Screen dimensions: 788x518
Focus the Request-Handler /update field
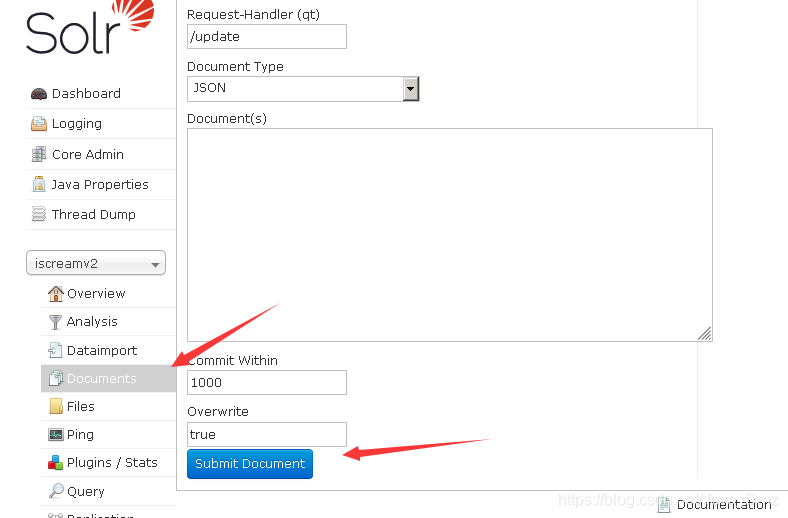pos(267,37)
